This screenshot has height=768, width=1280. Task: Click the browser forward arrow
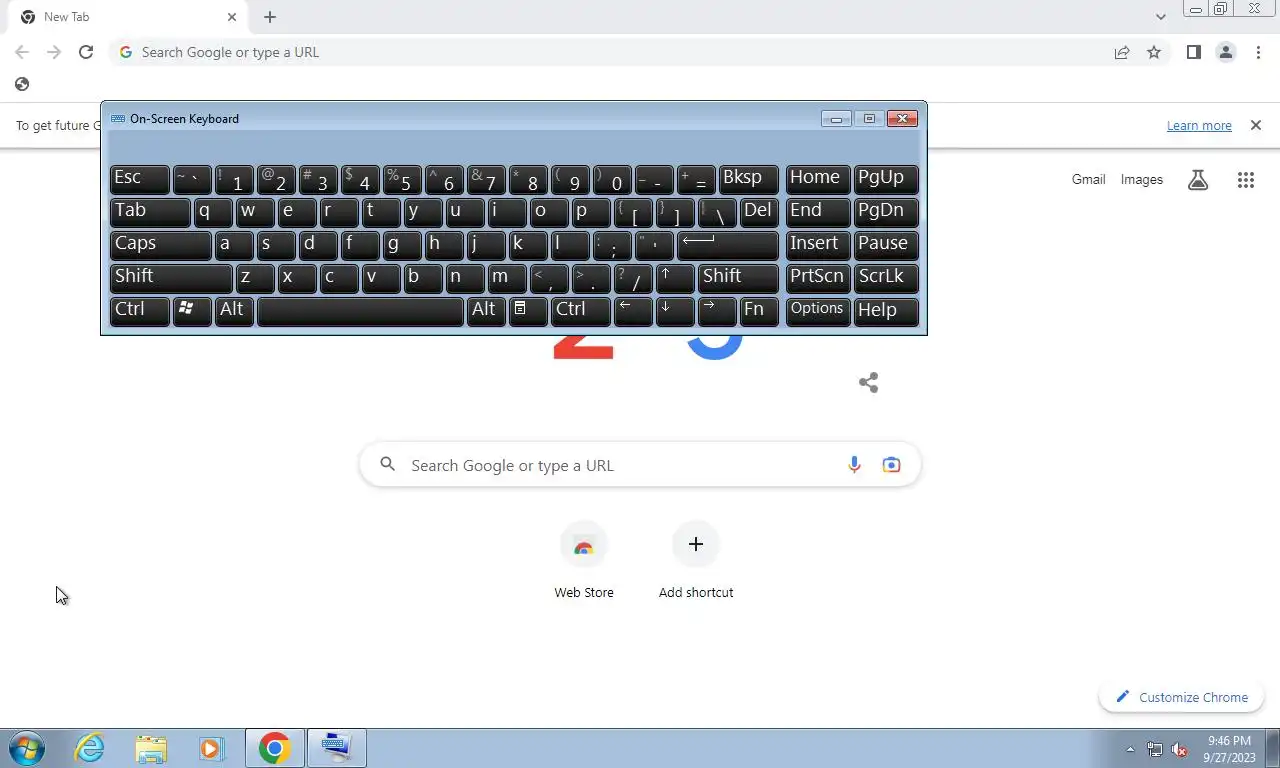[54, 52]
